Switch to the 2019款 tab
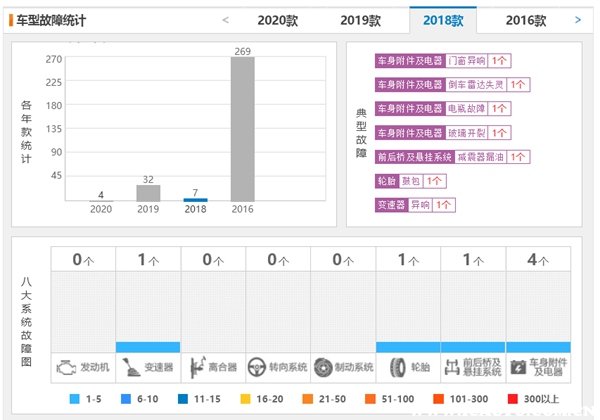 360,19
